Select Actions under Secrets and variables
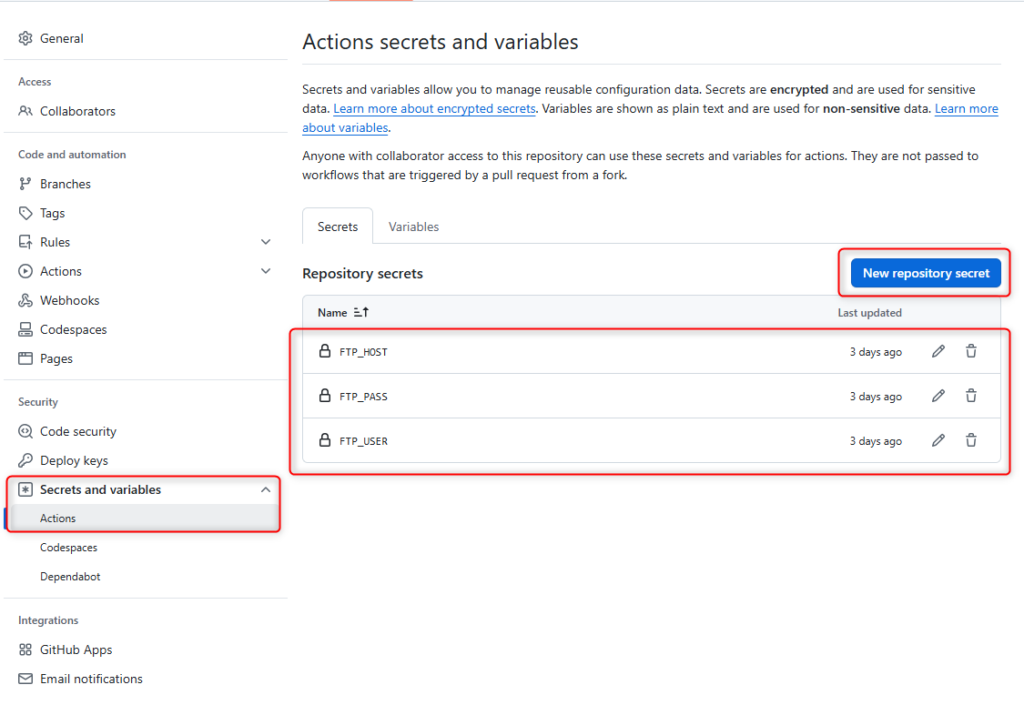The width and height of the screenshot is (1024, 705). [142, 518]
